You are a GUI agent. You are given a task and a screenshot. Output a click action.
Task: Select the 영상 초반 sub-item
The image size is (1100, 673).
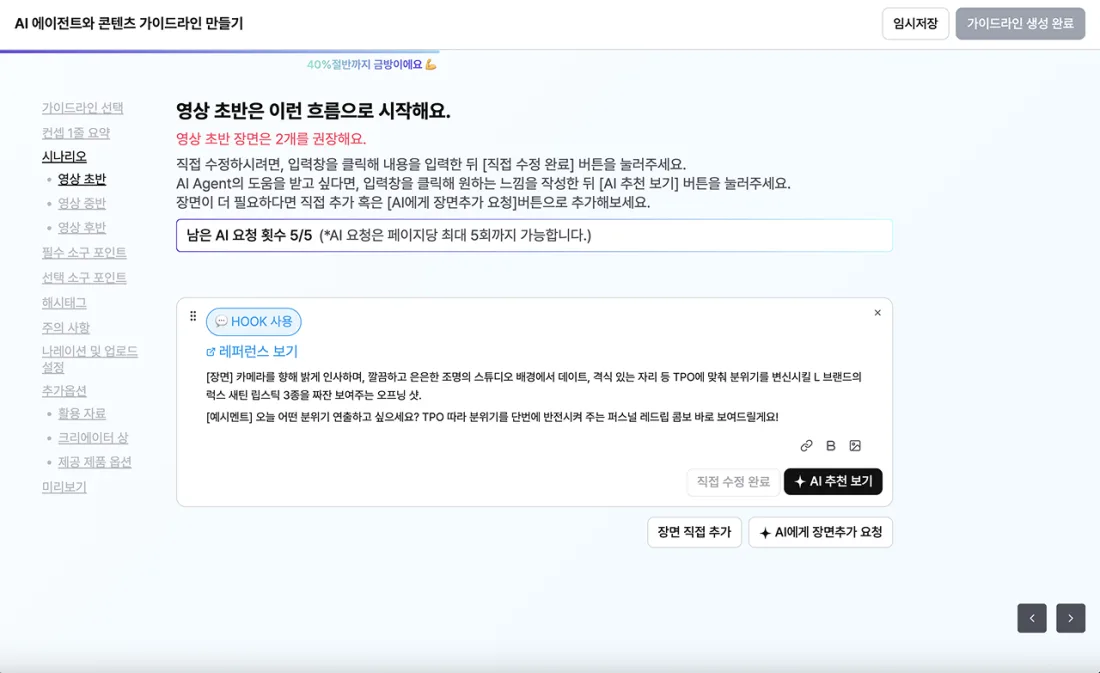pos(81,179)
